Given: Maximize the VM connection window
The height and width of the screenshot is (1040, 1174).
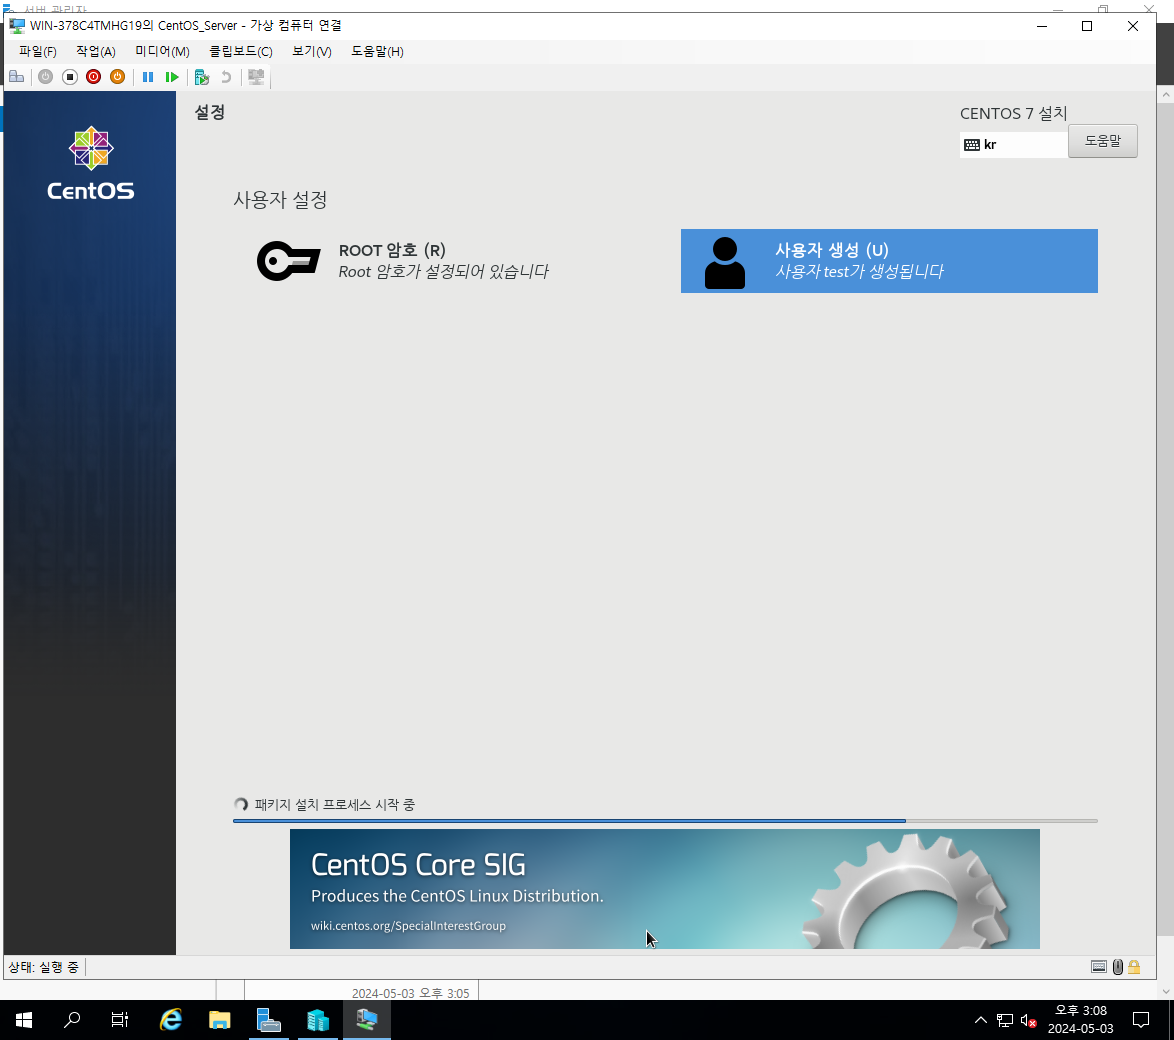Looking at the screenshot, I should coord(1087,26).
